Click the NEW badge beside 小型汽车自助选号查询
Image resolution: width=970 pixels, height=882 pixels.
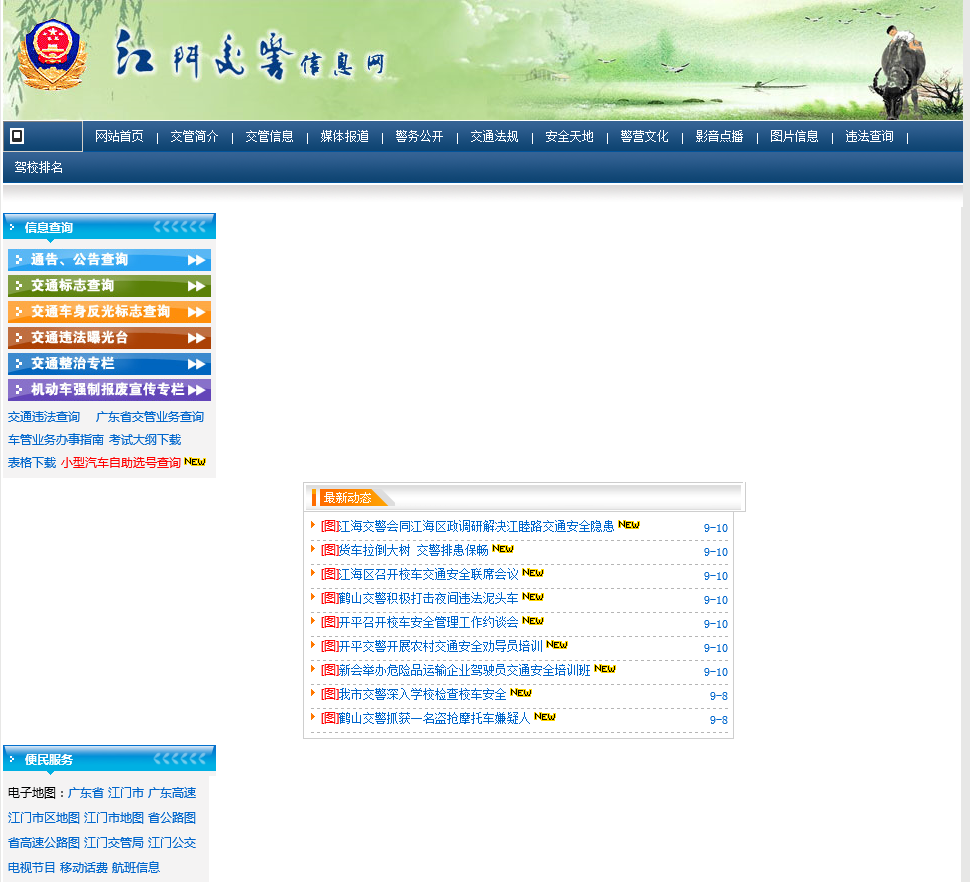click(195, 461)
